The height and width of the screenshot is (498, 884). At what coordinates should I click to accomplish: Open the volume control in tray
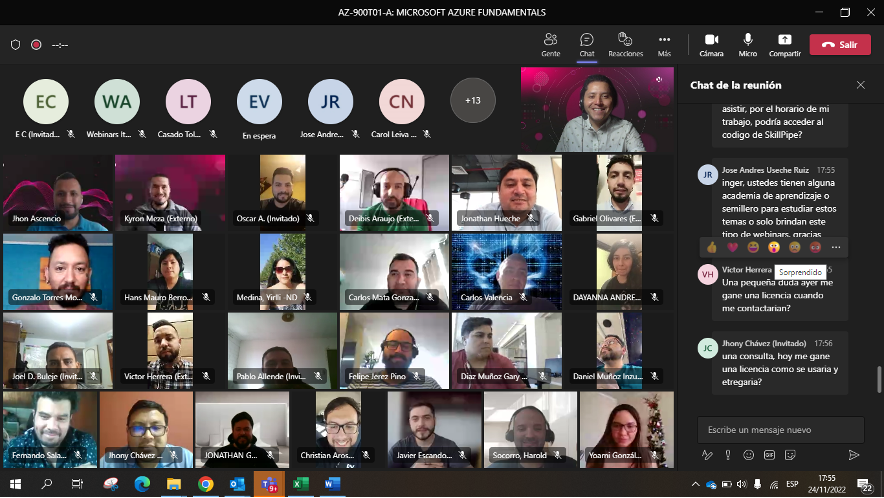(x=741, y=484)
